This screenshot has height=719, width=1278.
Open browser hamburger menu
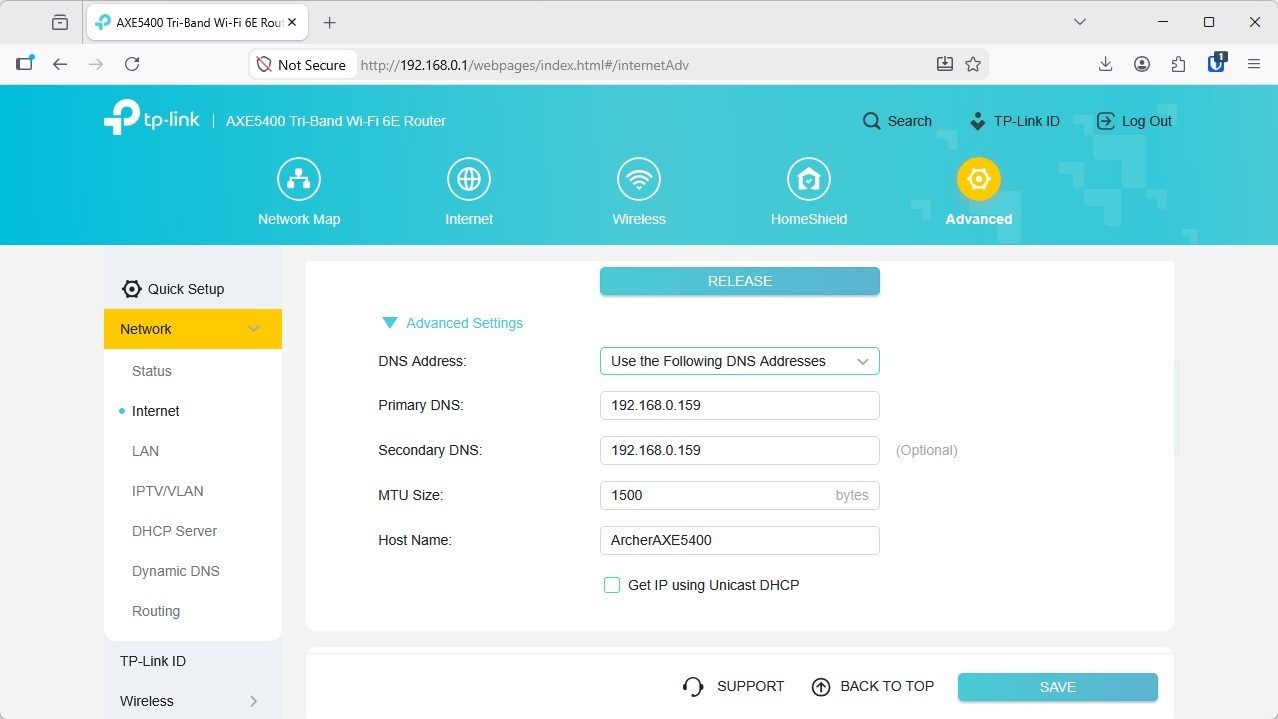click(1254, 64)
